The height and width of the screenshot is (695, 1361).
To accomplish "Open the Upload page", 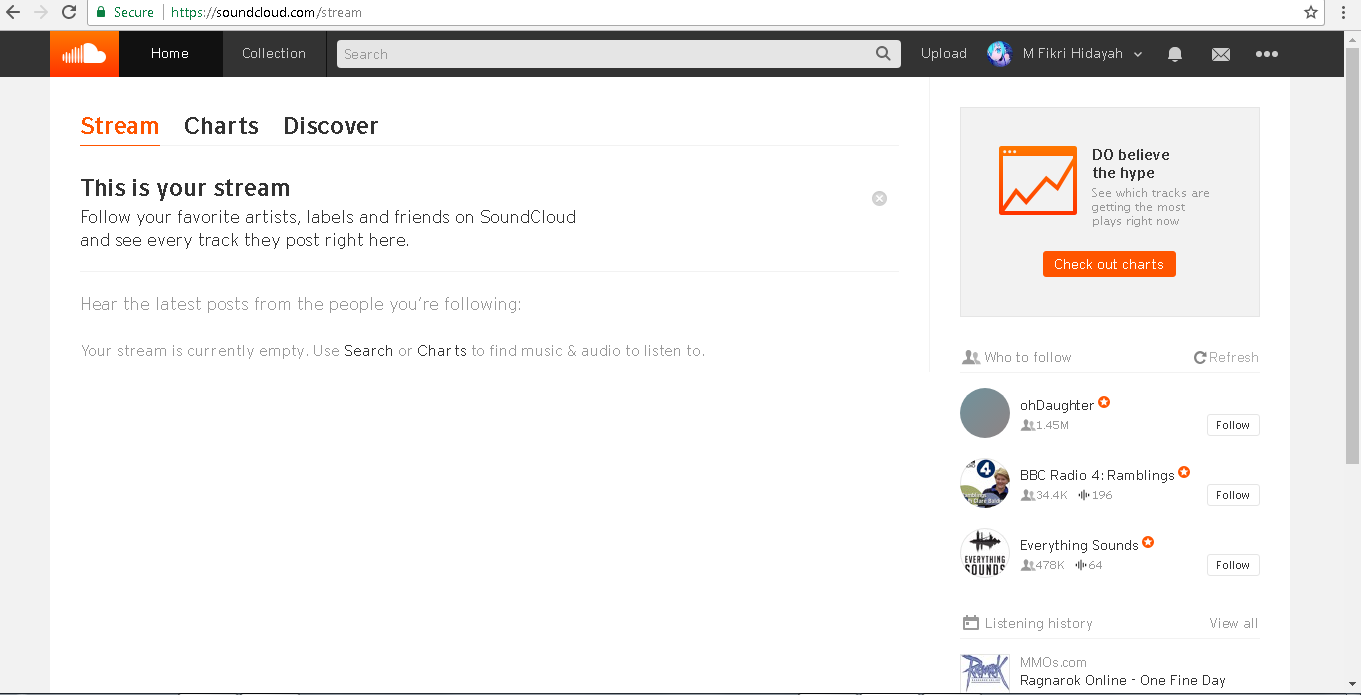I will [944, 54].
